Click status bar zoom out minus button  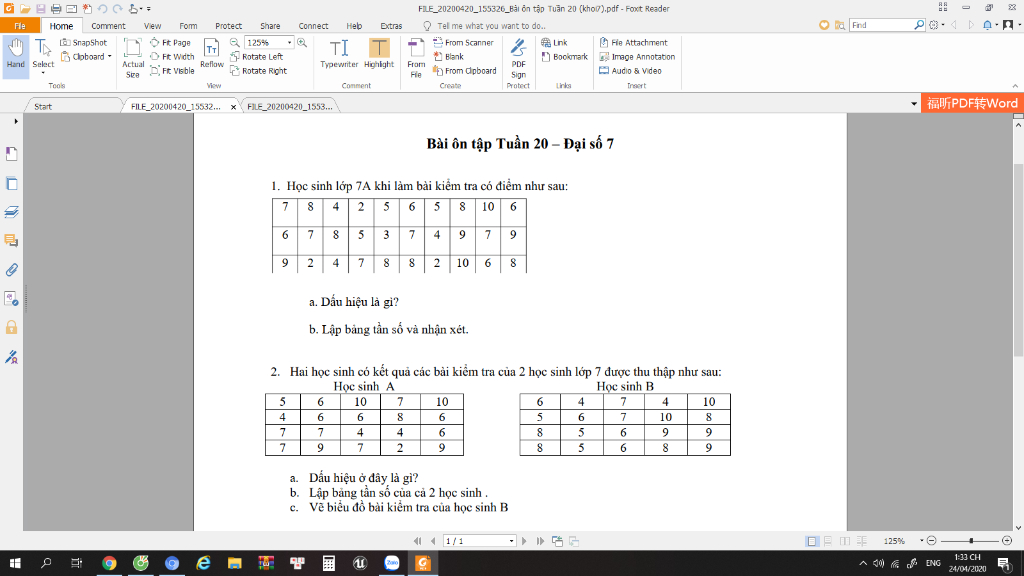pos(932,541)
